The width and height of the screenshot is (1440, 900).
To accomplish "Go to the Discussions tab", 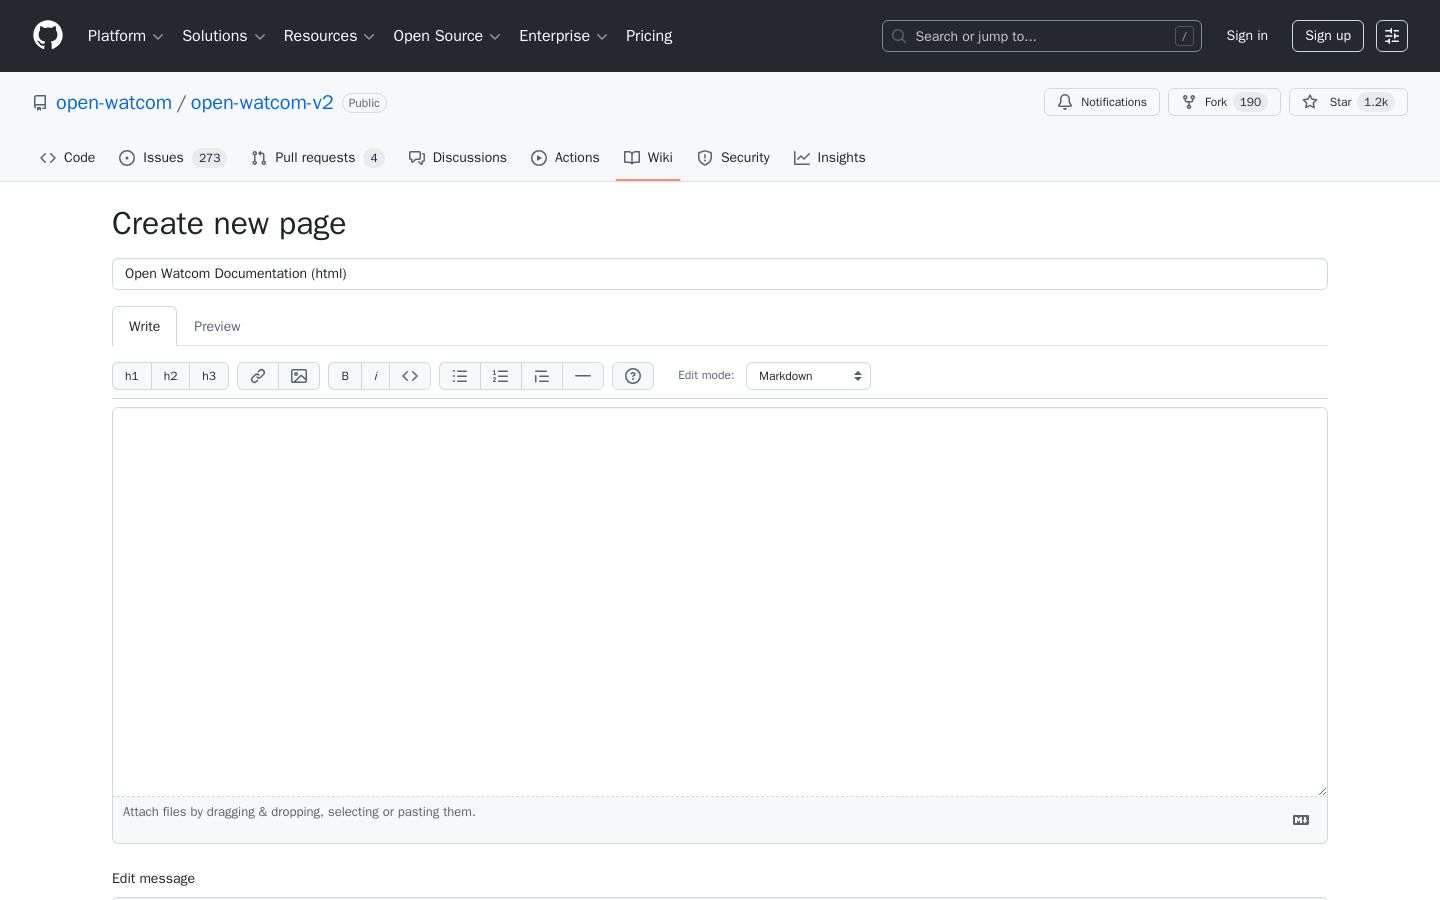I will point(458,158).
